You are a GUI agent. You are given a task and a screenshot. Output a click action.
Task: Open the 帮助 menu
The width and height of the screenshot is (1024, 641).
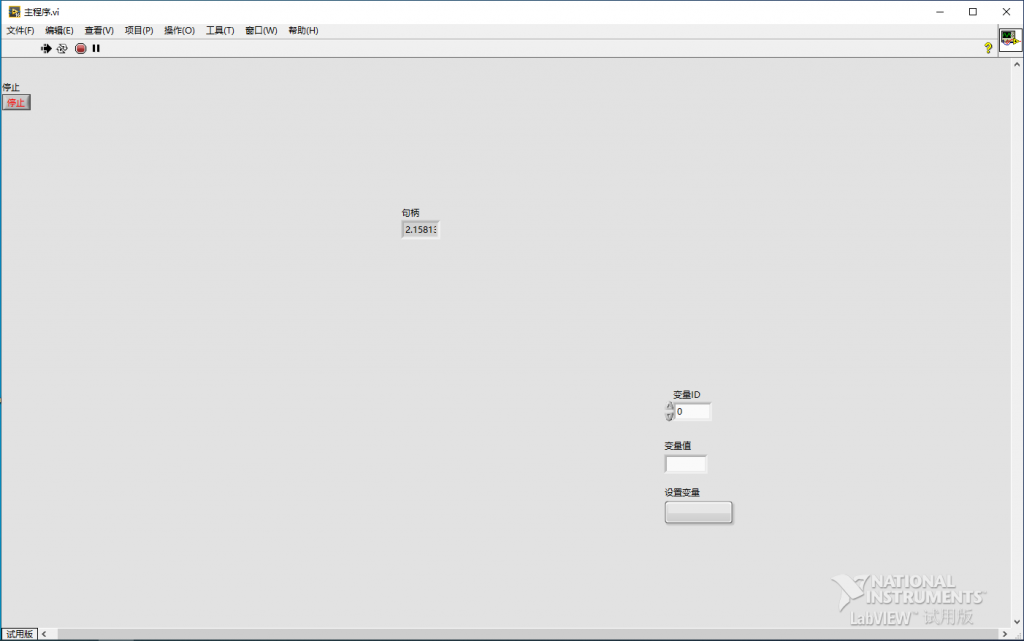[303, 30]
